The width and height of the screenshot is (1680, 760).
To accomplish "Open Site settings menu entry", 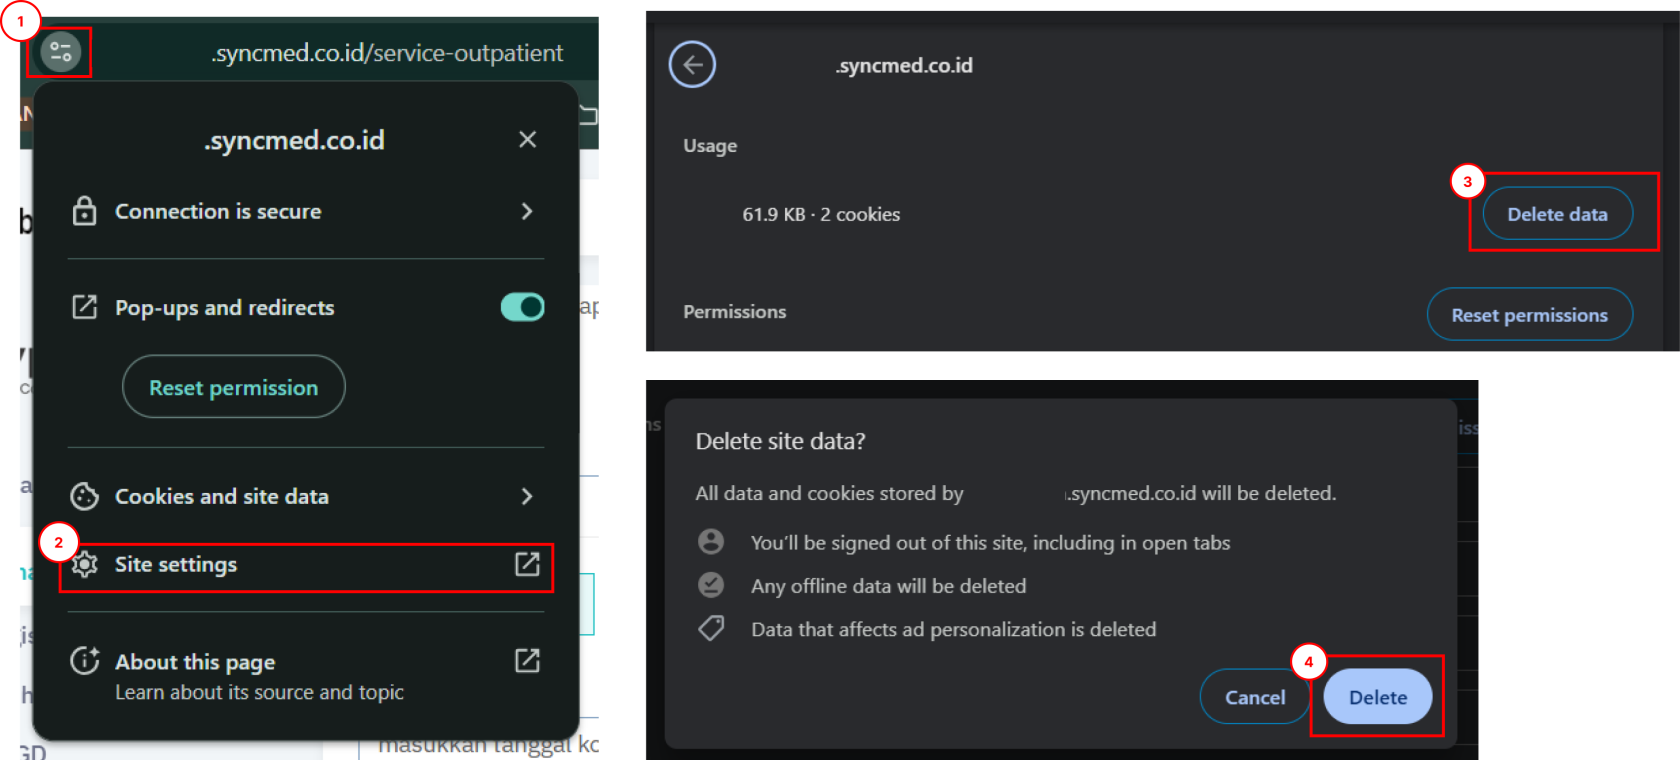I will (176, 565).
